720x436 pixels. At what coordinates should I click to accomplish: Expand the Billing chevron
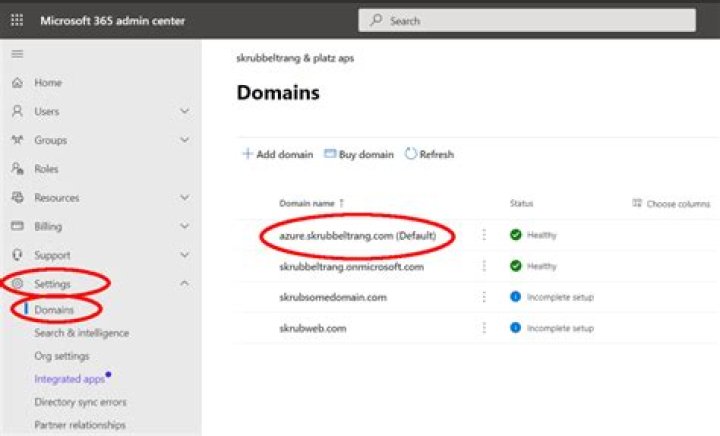[x=185, y=226]
